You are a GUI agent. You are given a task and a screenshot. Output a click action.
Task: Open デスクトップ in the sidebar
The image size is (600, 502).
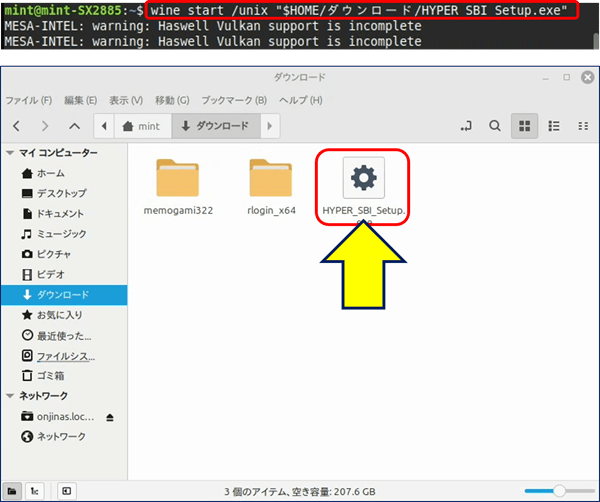64,194
